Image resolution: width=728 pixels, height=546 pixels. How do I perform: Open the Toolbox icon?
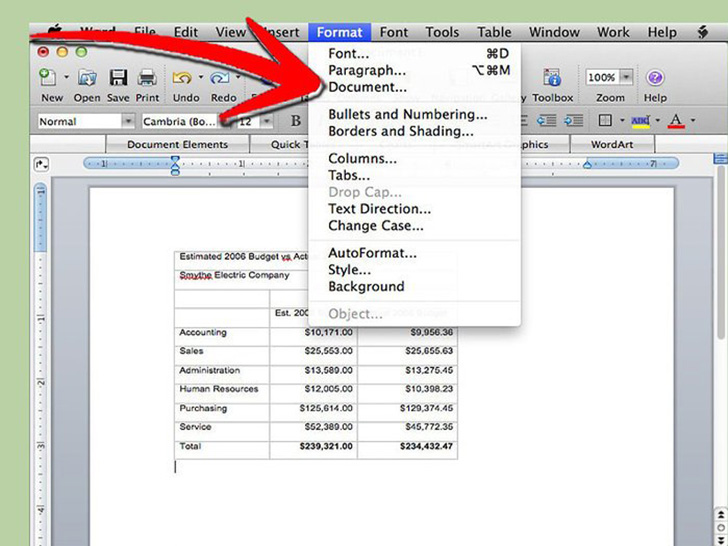552,77
